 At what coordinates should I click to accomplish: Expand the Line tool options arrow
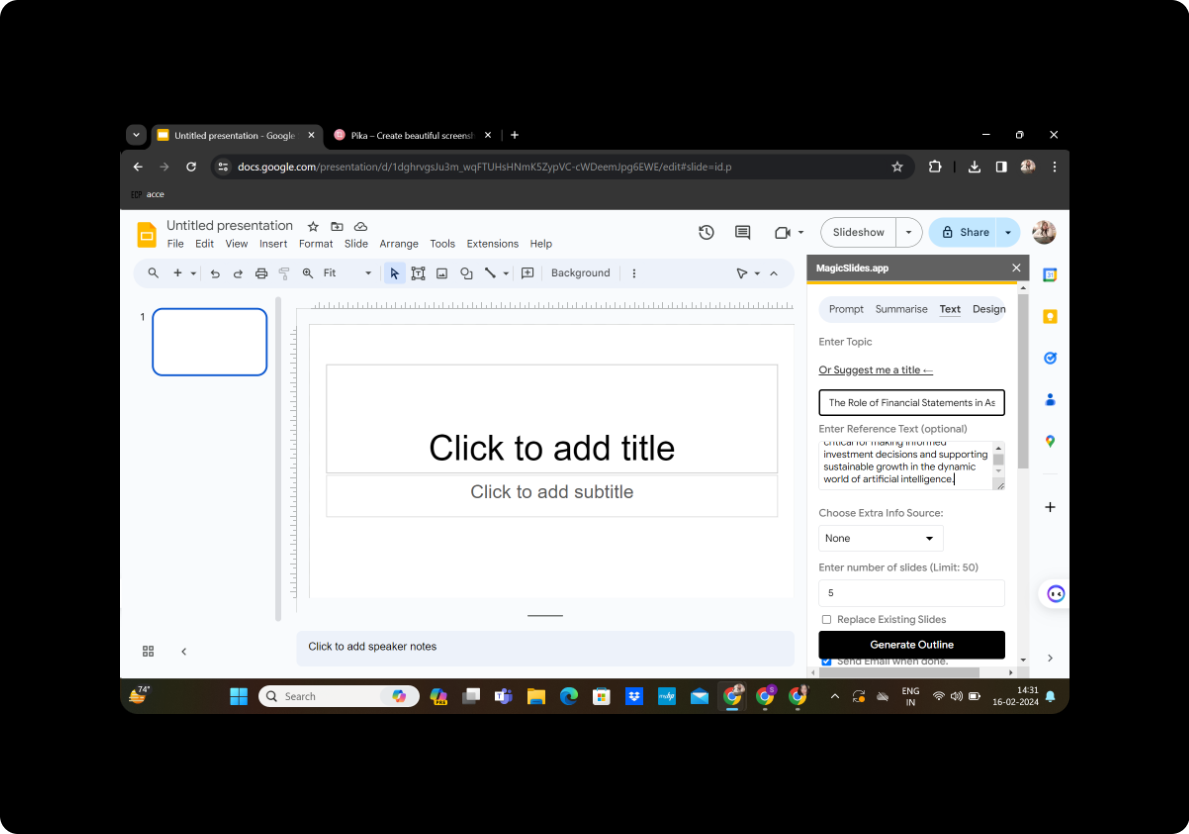click(x=506, y=273)
